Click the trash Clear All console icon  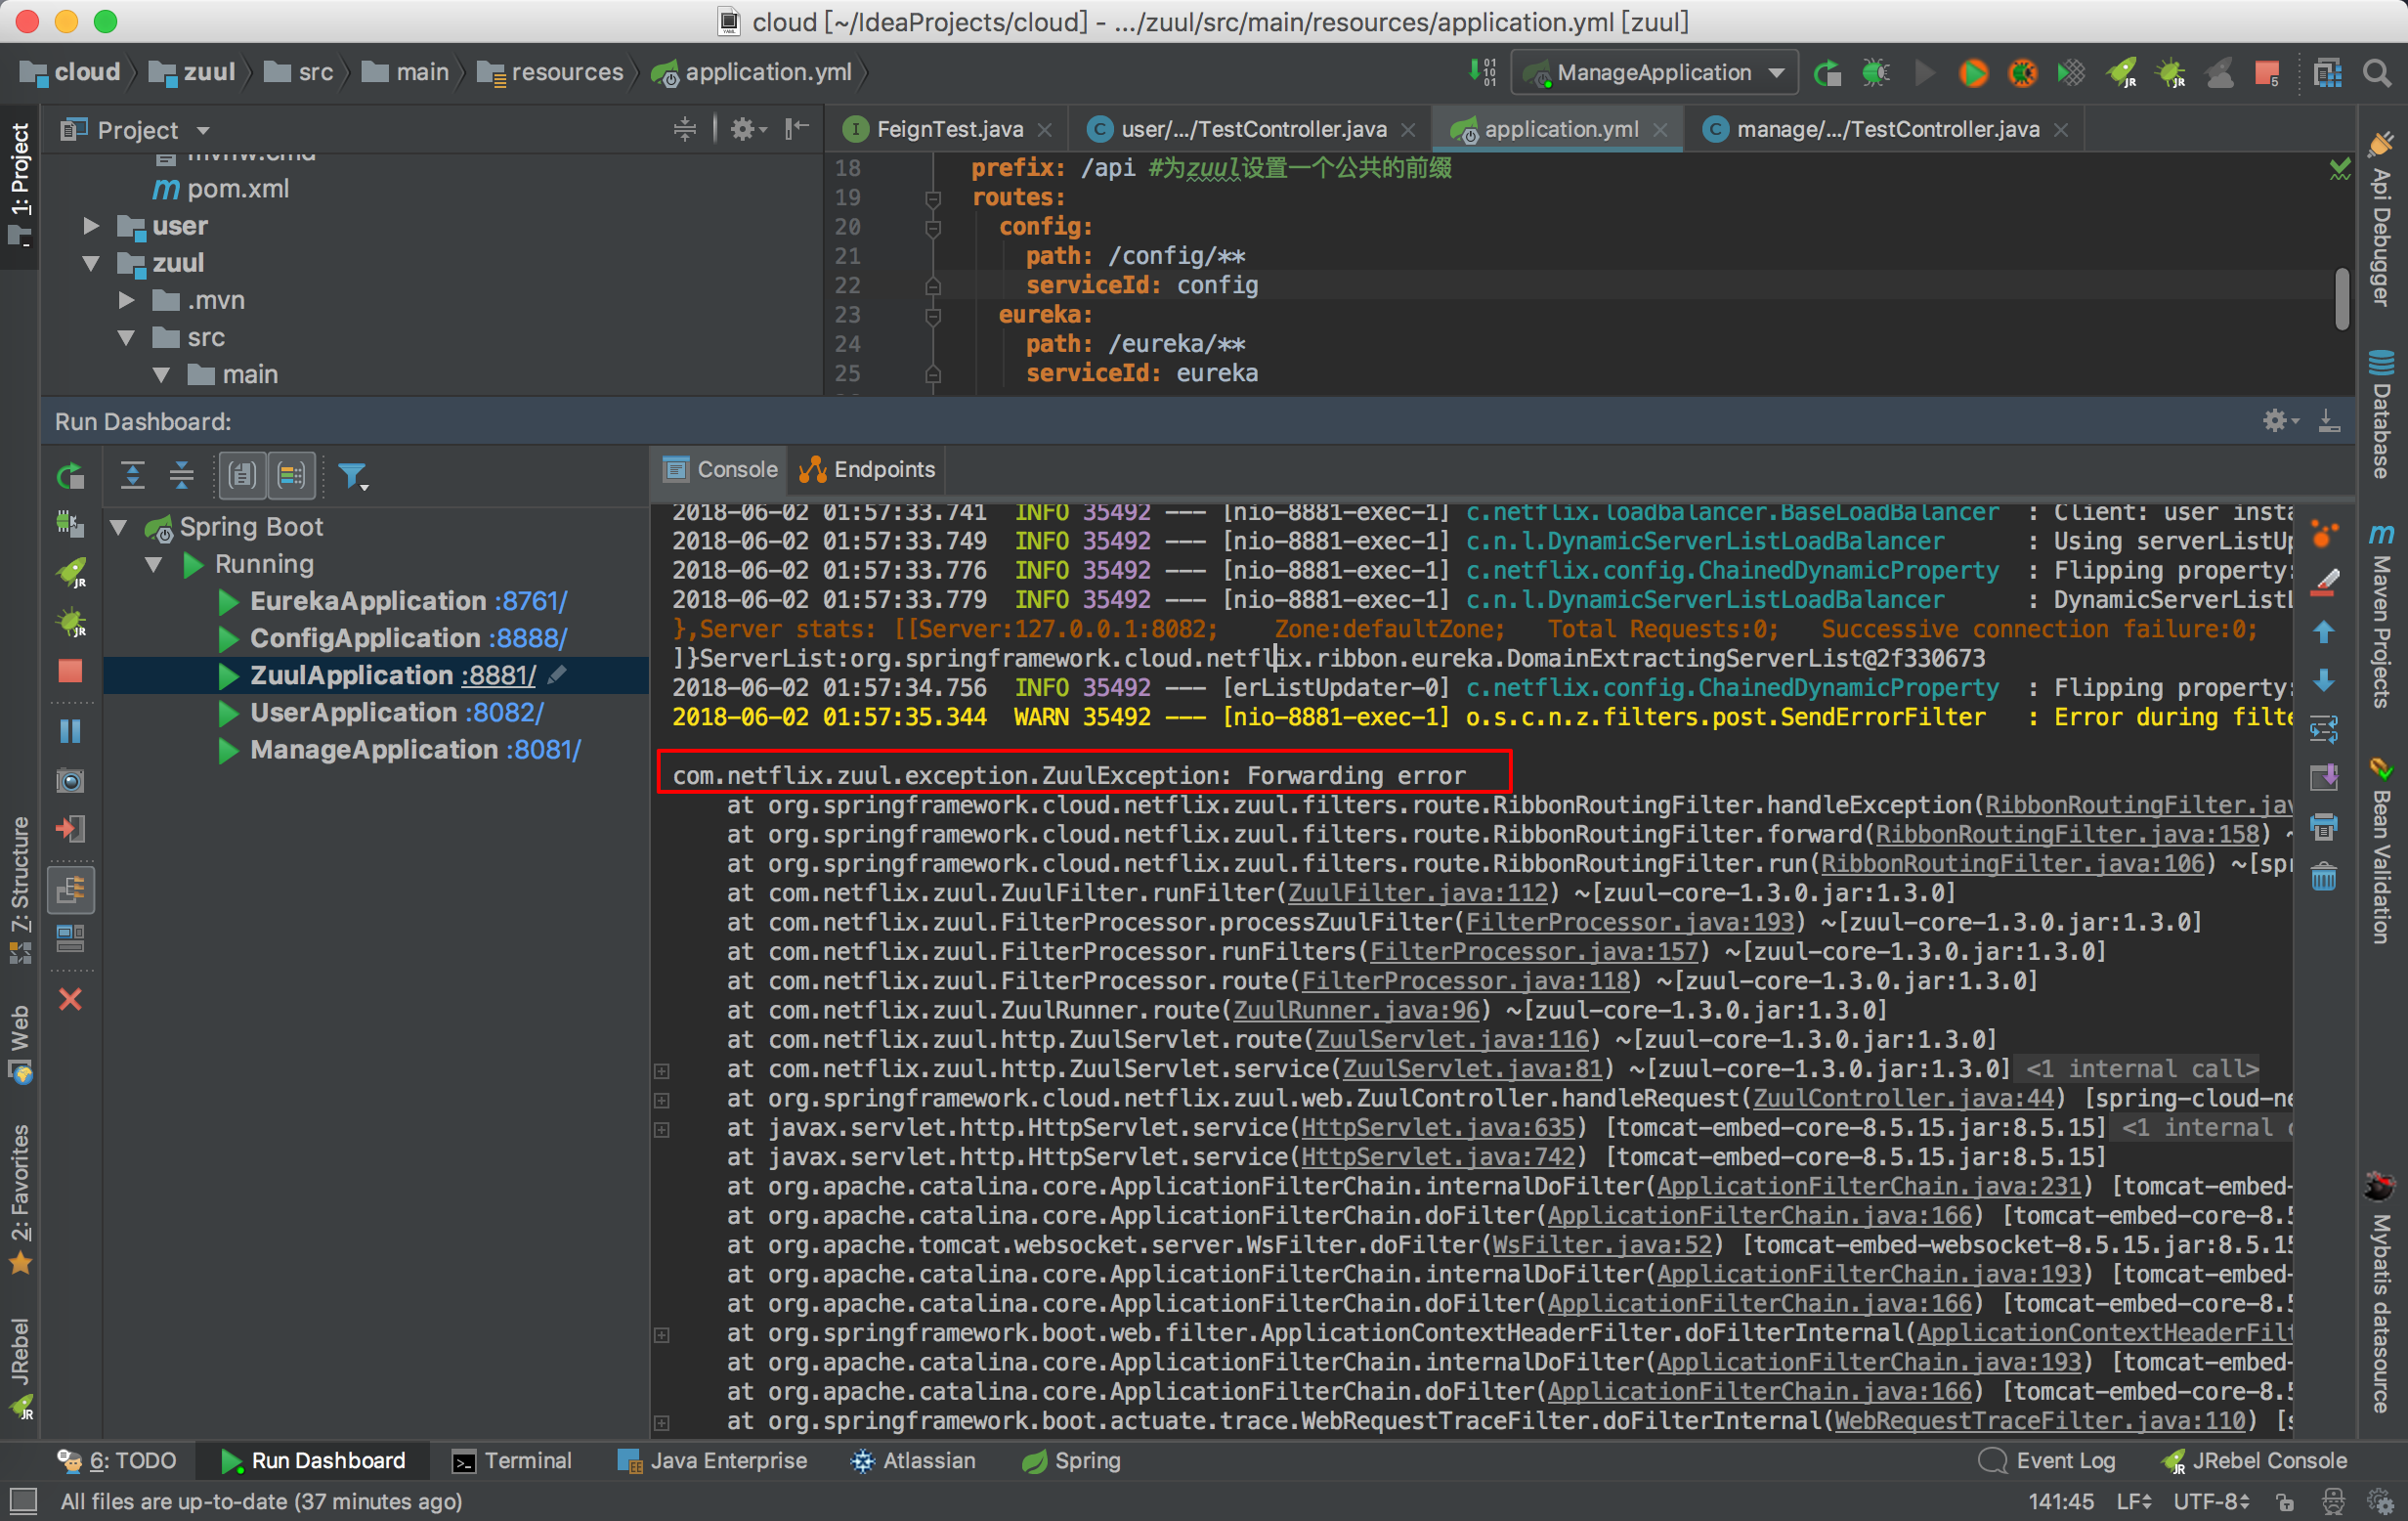click(x=2323, y=878)
